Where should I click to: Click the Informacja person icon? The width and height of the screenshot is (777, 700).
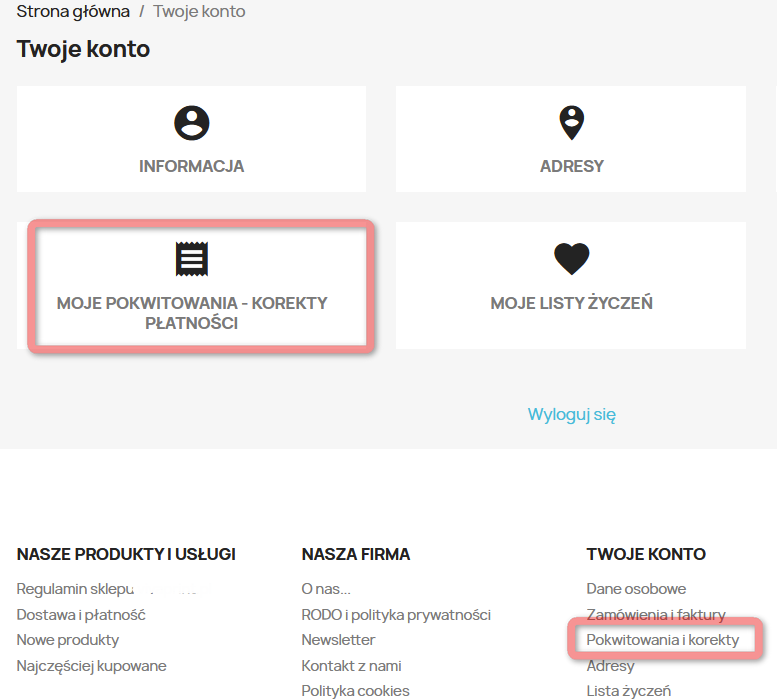click(x=191, y=123)
